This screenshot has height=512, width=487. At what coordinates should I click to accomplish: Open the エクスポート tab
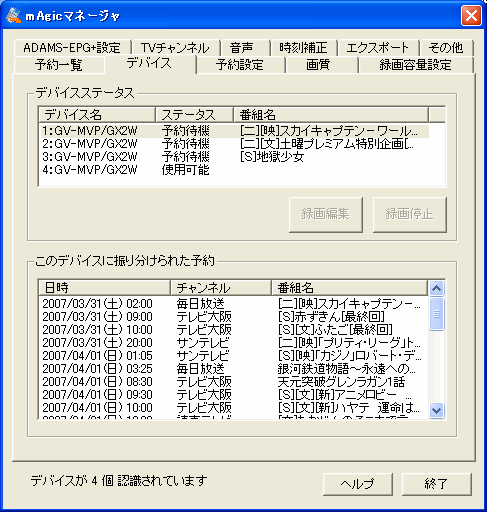tap(378, 48)
